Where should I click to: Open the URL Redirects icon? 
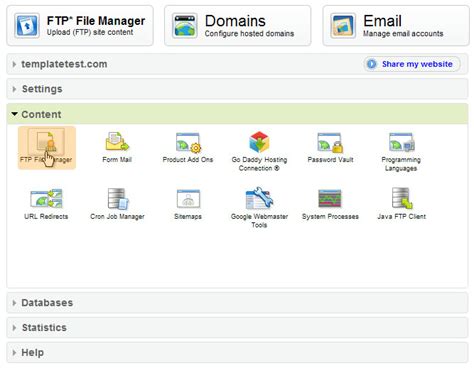[46, 199]
